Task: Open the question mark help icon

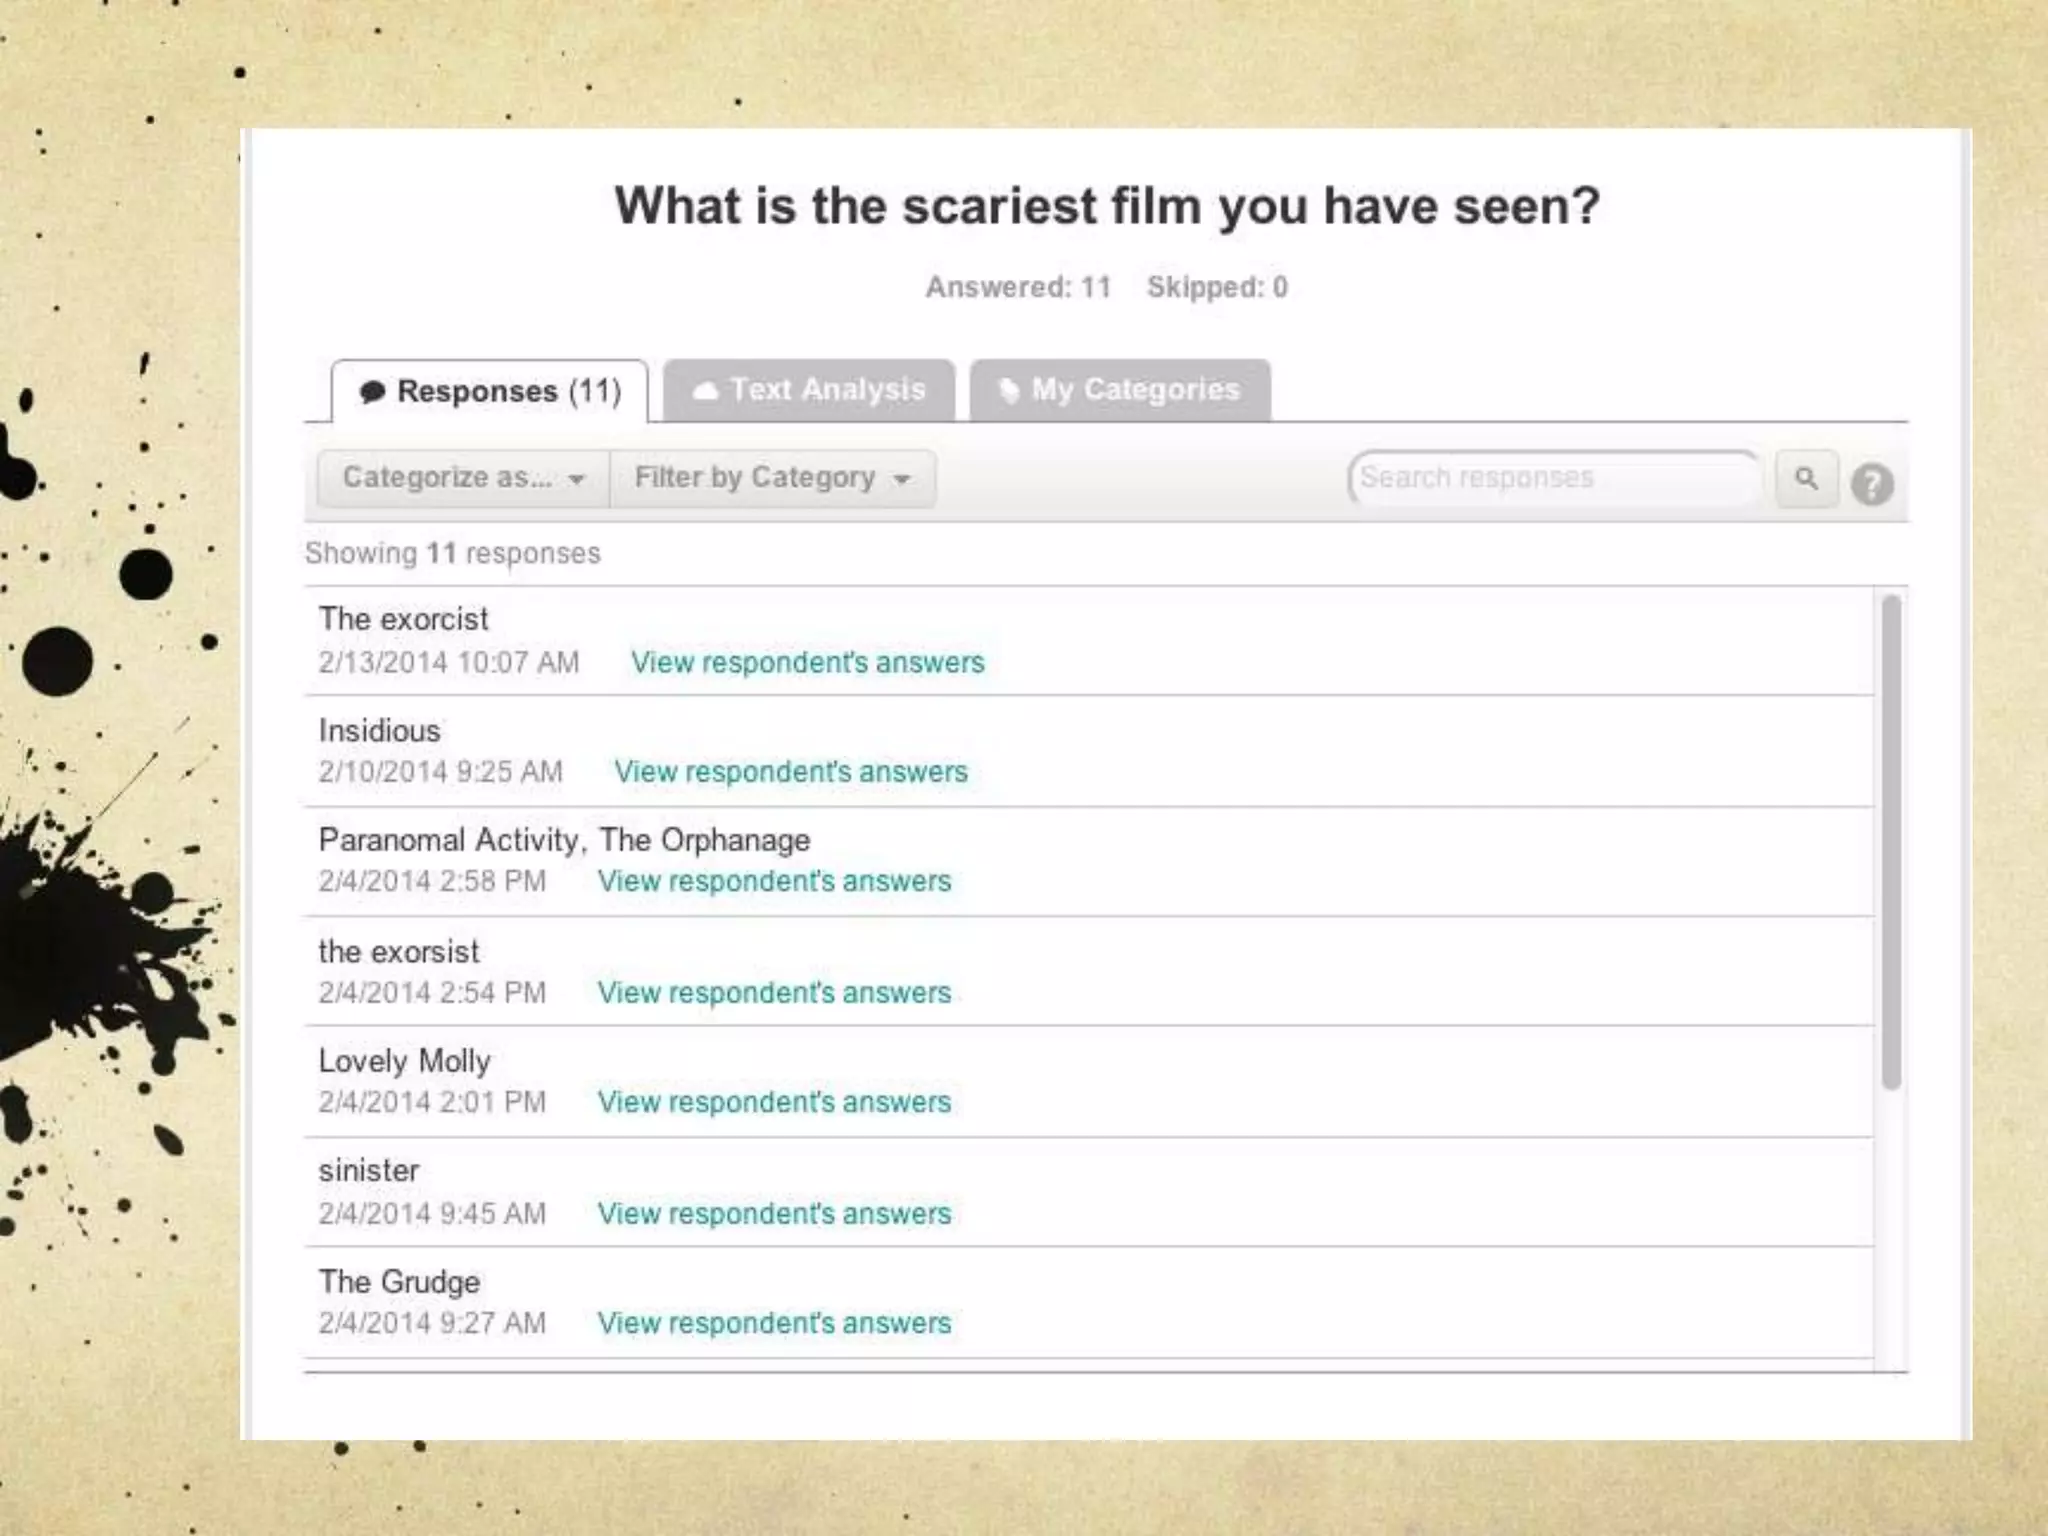Action: pos(1871,484)
